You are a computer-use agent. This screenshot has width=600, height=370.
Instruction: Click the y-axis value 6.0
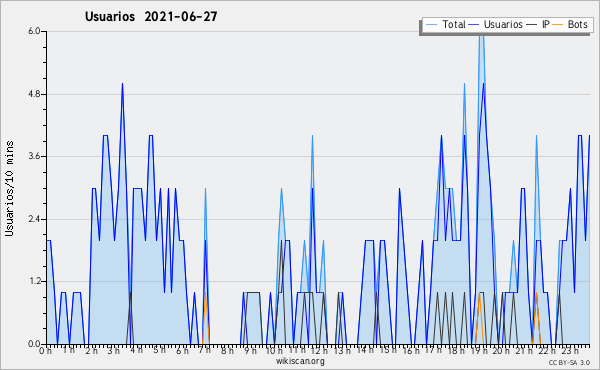coord(34,31)
